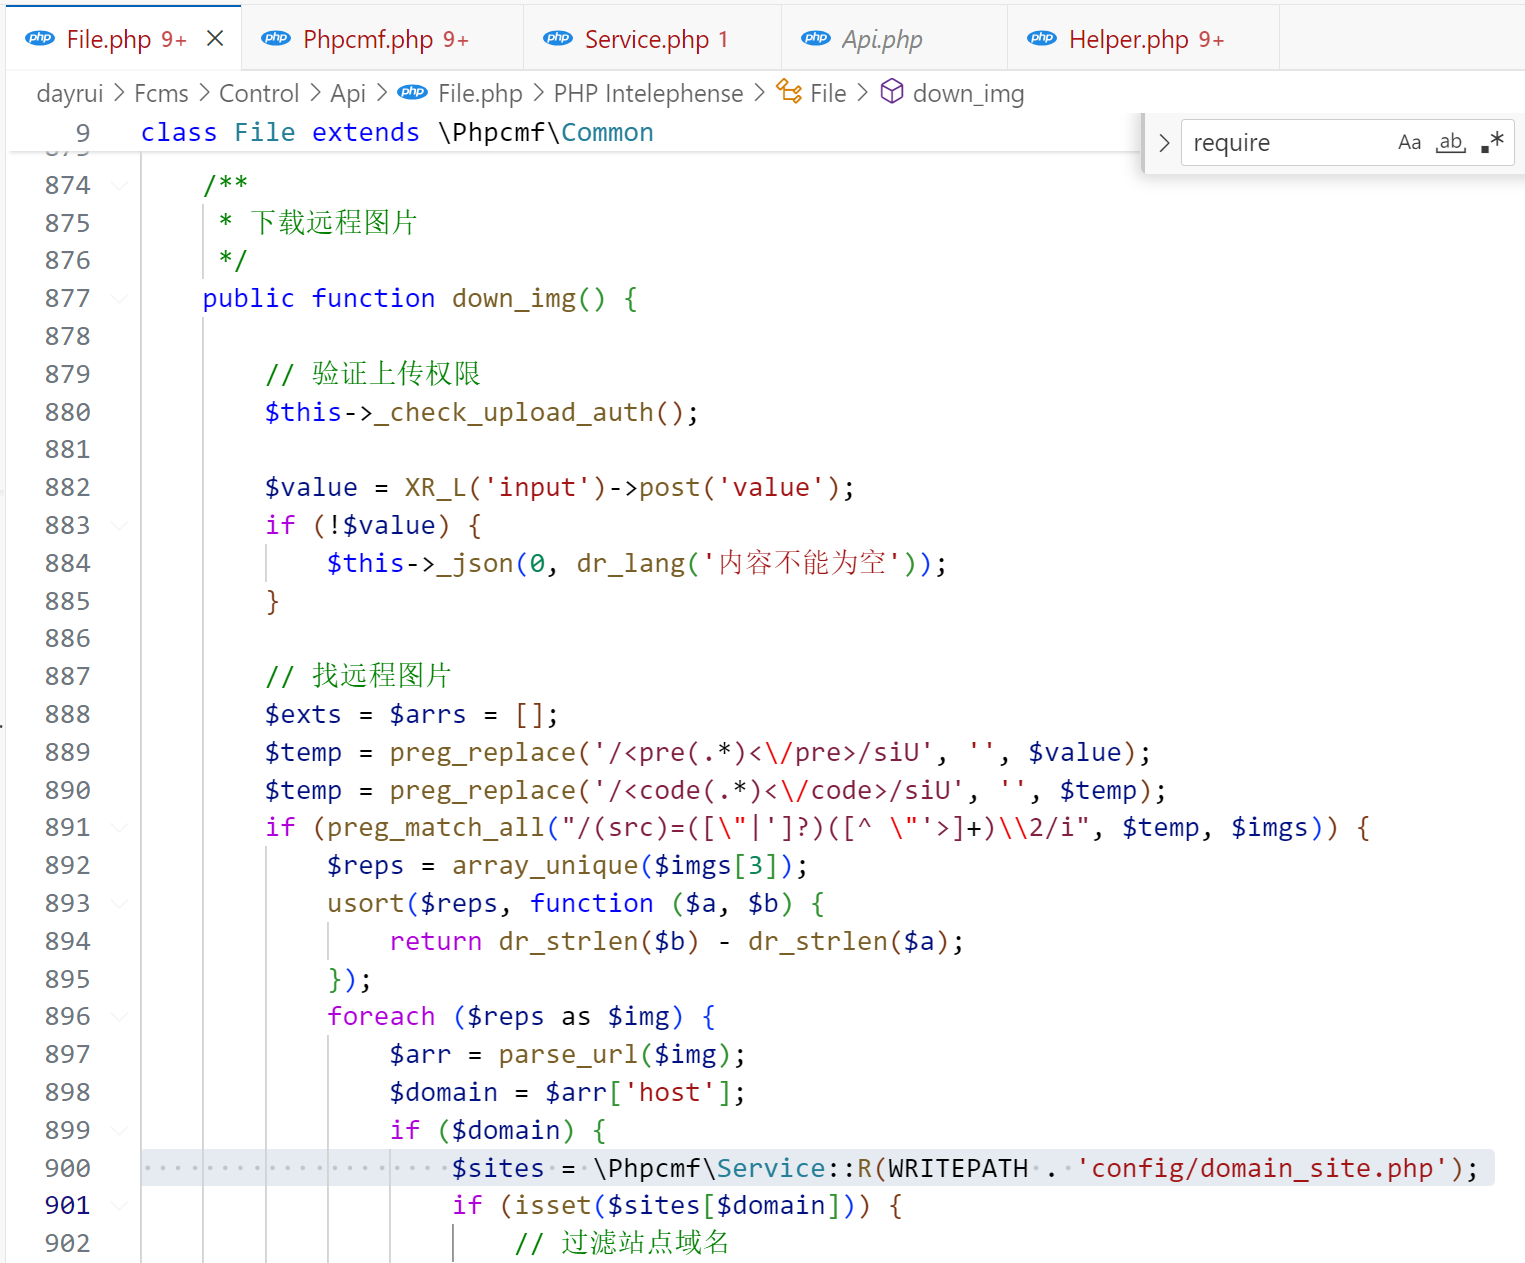
Task: Collapse down_img function fold at line 877
Action: pos(120,298)
